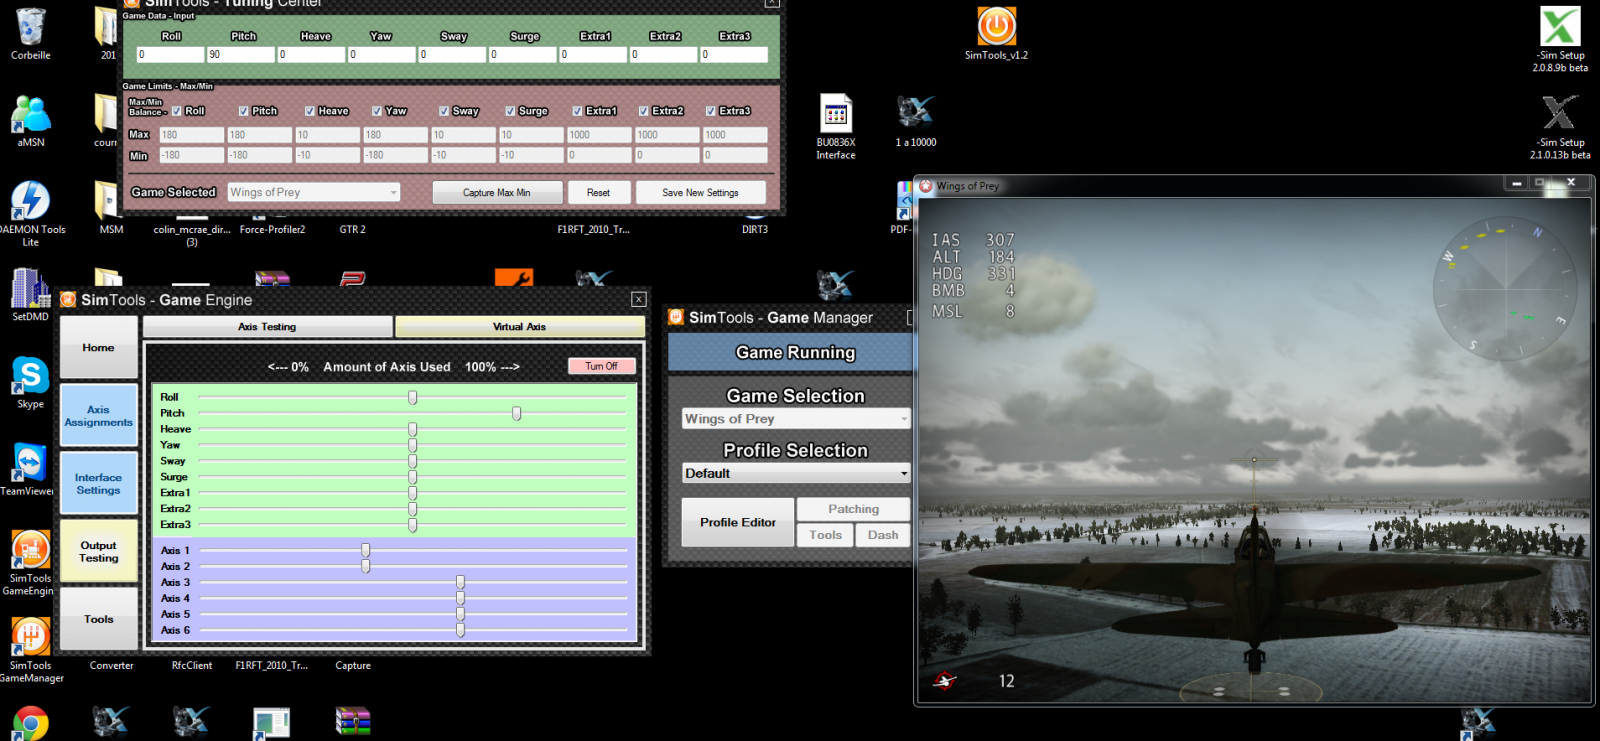Select the SimTools GameManager desktop shortcut

(30, 637)
